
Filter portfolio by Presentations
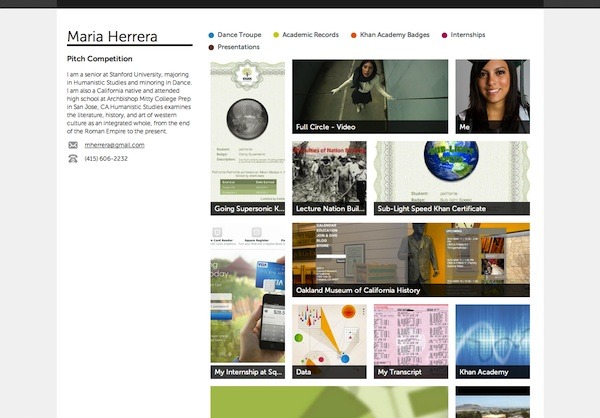(x=238, y=47)
